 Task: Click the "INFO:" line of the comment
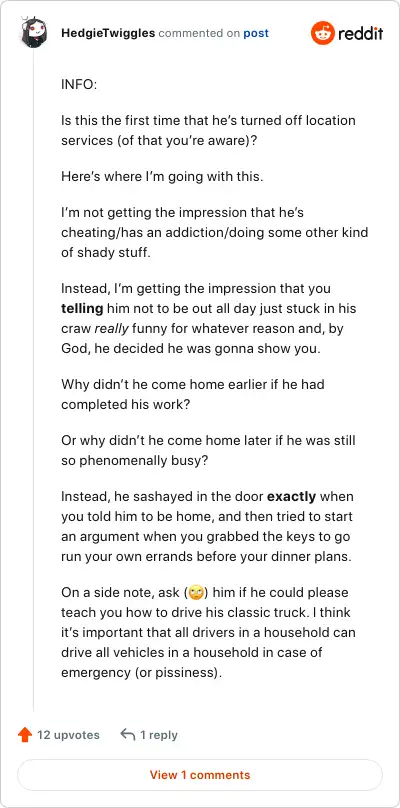[x=79, y=85]
